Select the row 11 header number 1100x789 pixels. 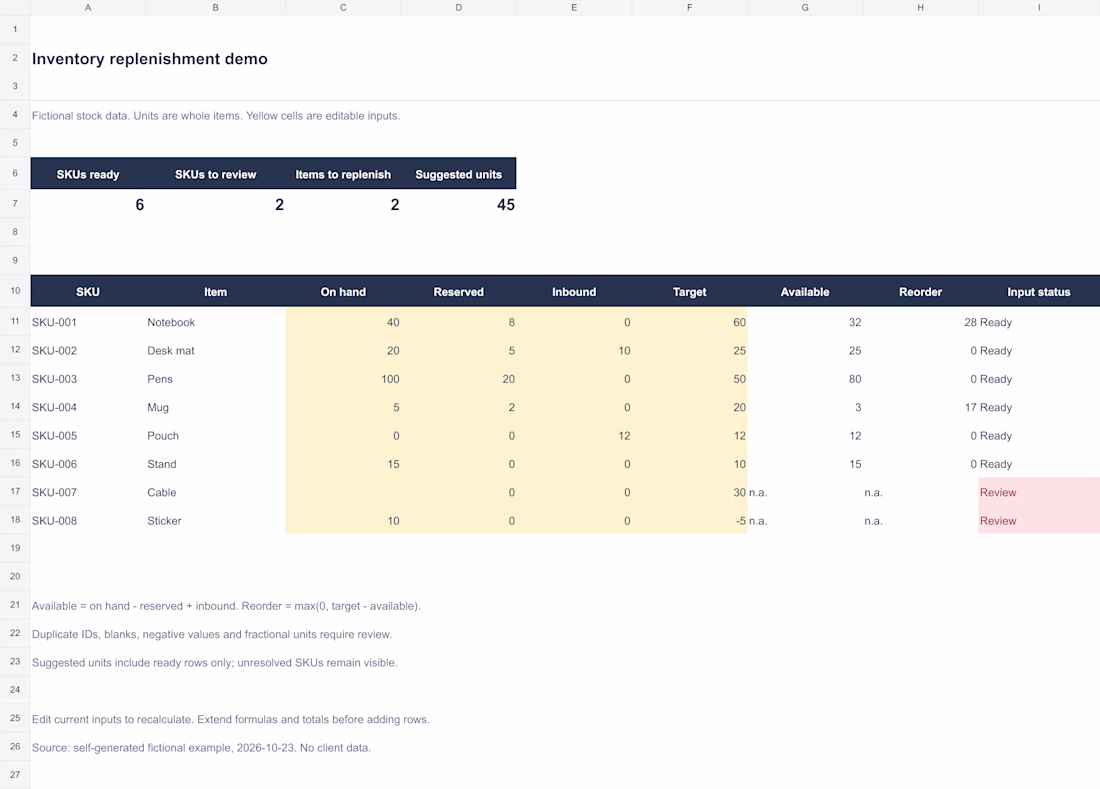tap(15, 322)
